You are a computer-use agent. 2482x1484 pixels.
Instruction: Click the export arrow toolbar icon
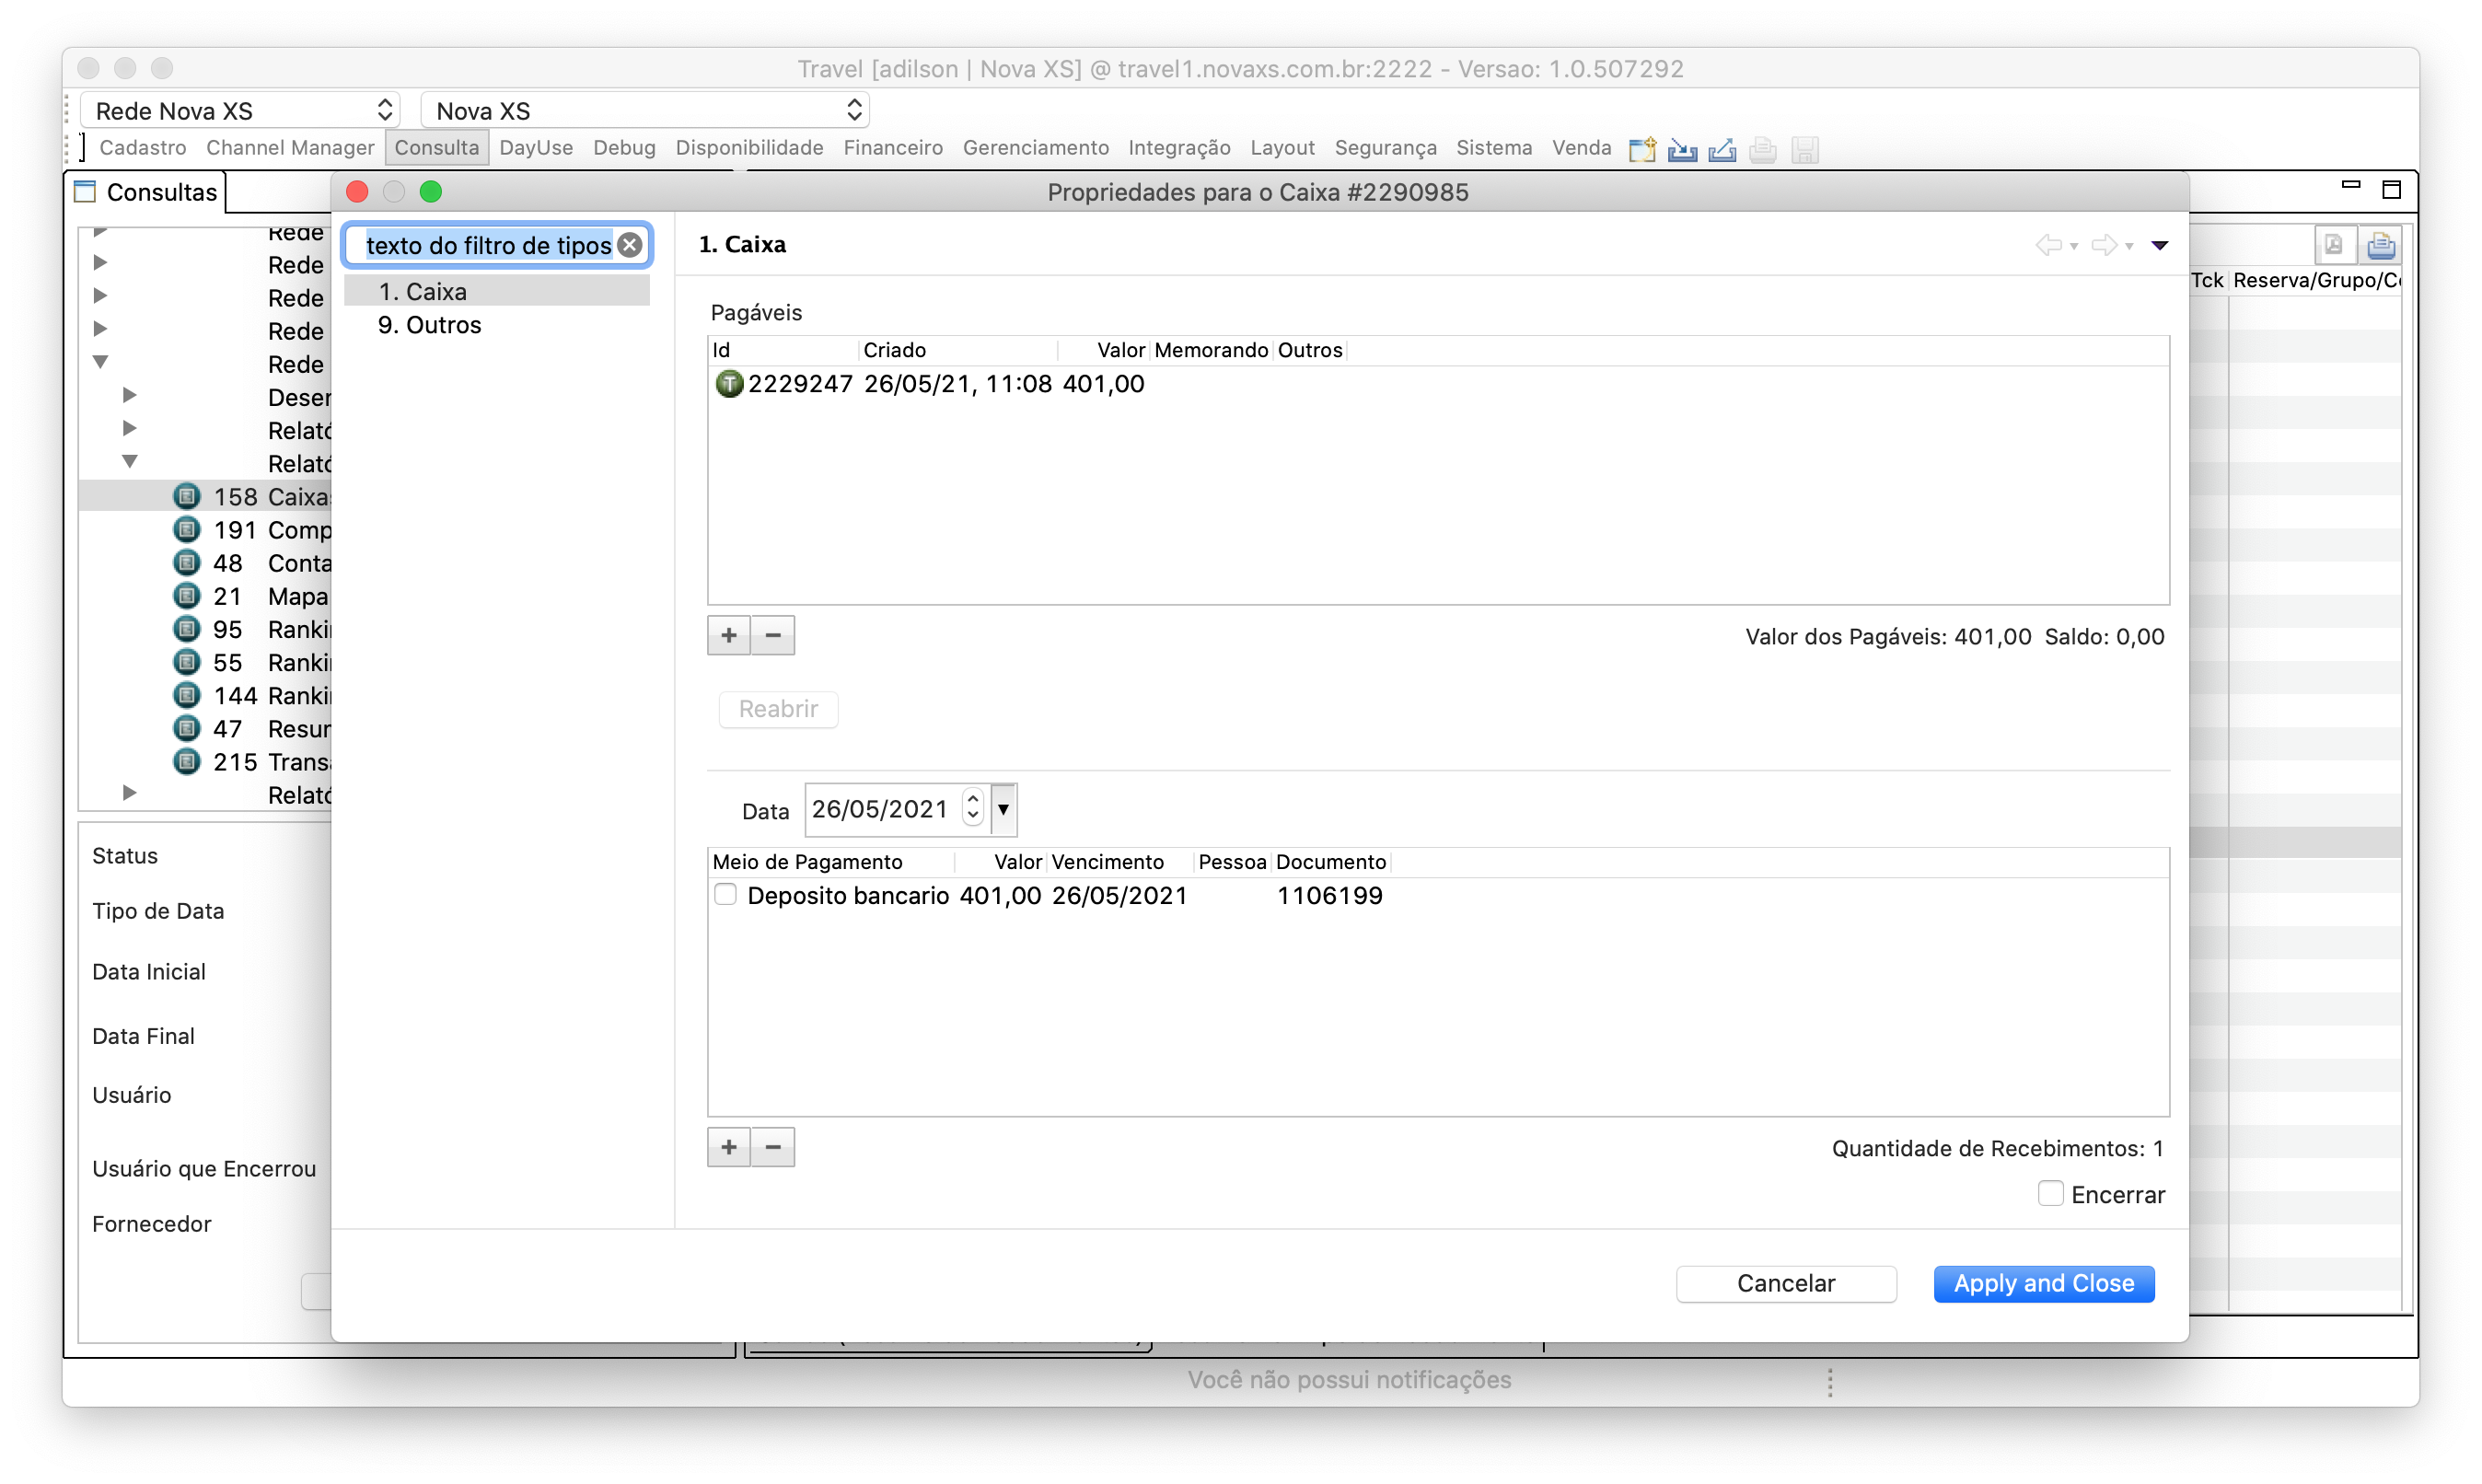1722,150
